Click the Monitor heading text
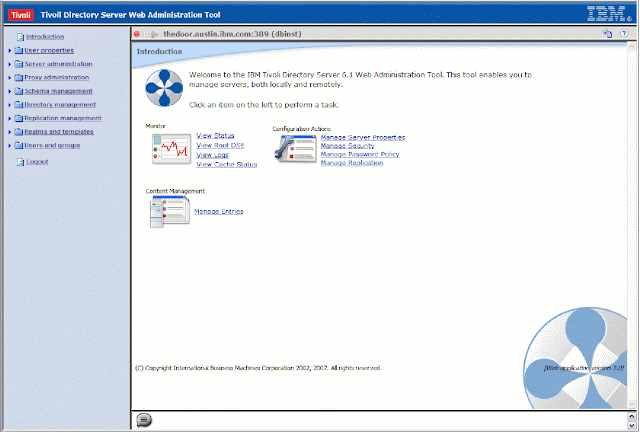 click(x=156, y=126)
